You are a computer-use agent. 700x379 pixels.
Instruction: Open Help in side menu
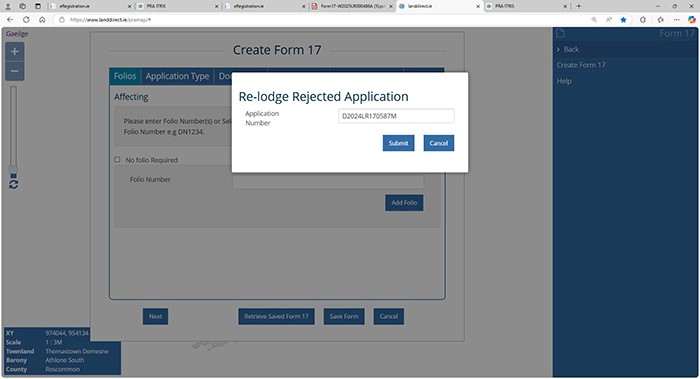pos(564,81)
